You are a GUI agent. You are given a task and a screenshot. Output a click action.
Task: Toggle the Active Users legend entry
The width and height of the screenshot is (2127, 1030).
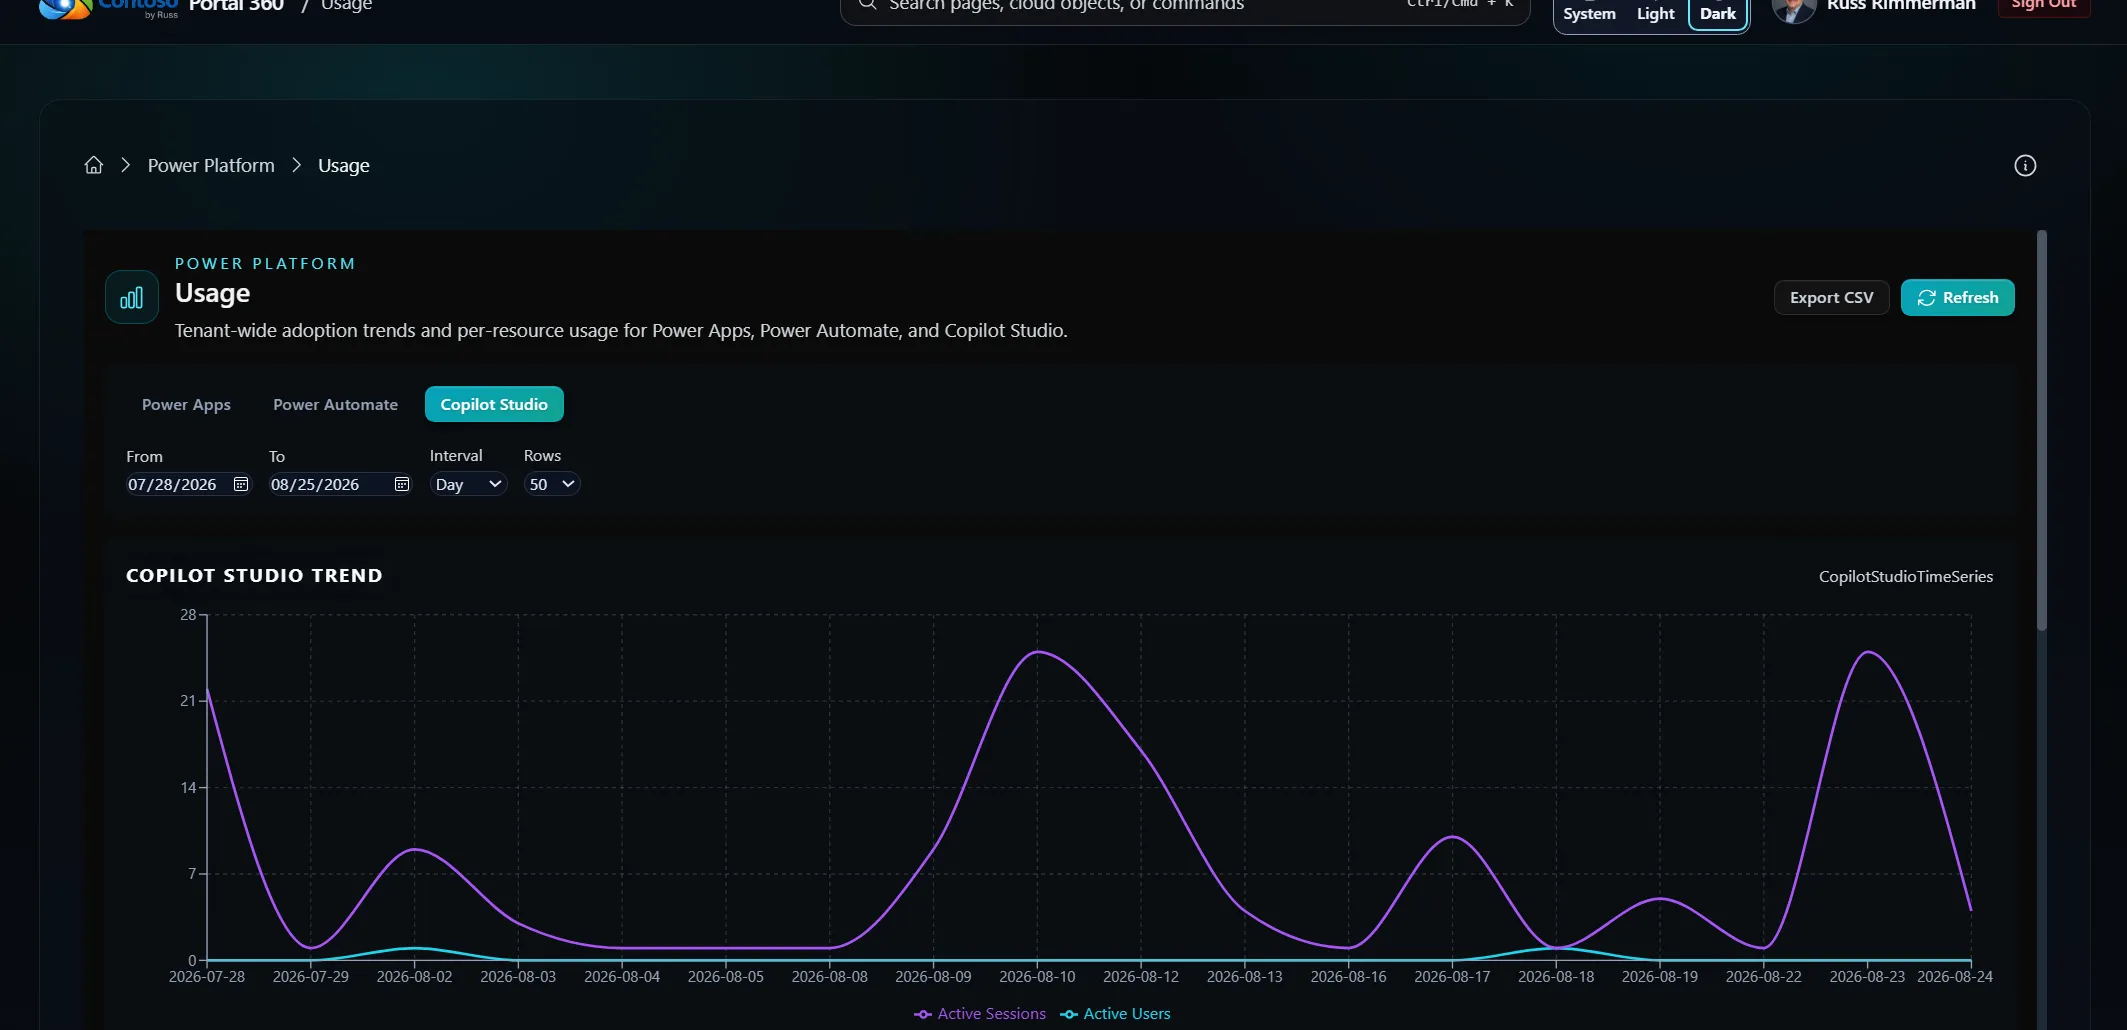[x=1115, y=1014]
